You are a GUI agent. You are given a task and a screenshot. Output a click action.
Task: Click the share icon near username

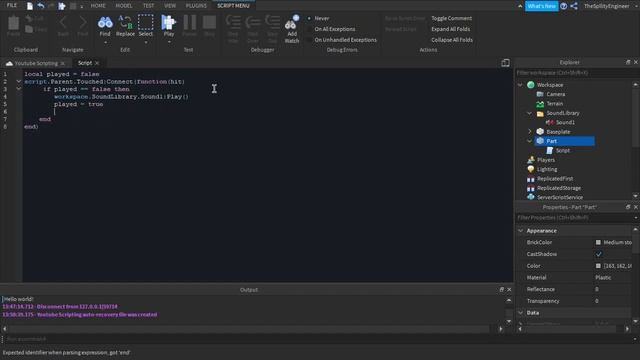[574, 6]
